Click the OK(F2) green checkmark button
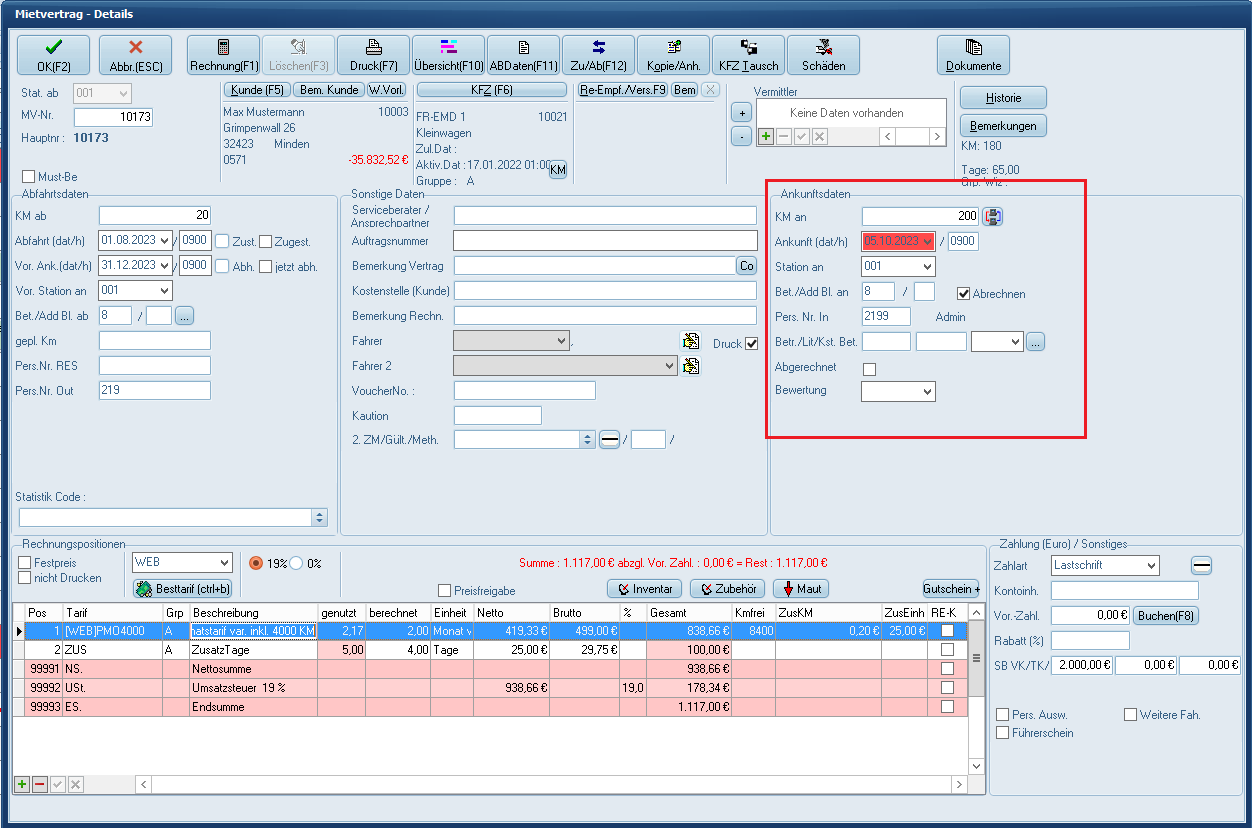This screenshot has width=1252, height=828. pos(53,55)
